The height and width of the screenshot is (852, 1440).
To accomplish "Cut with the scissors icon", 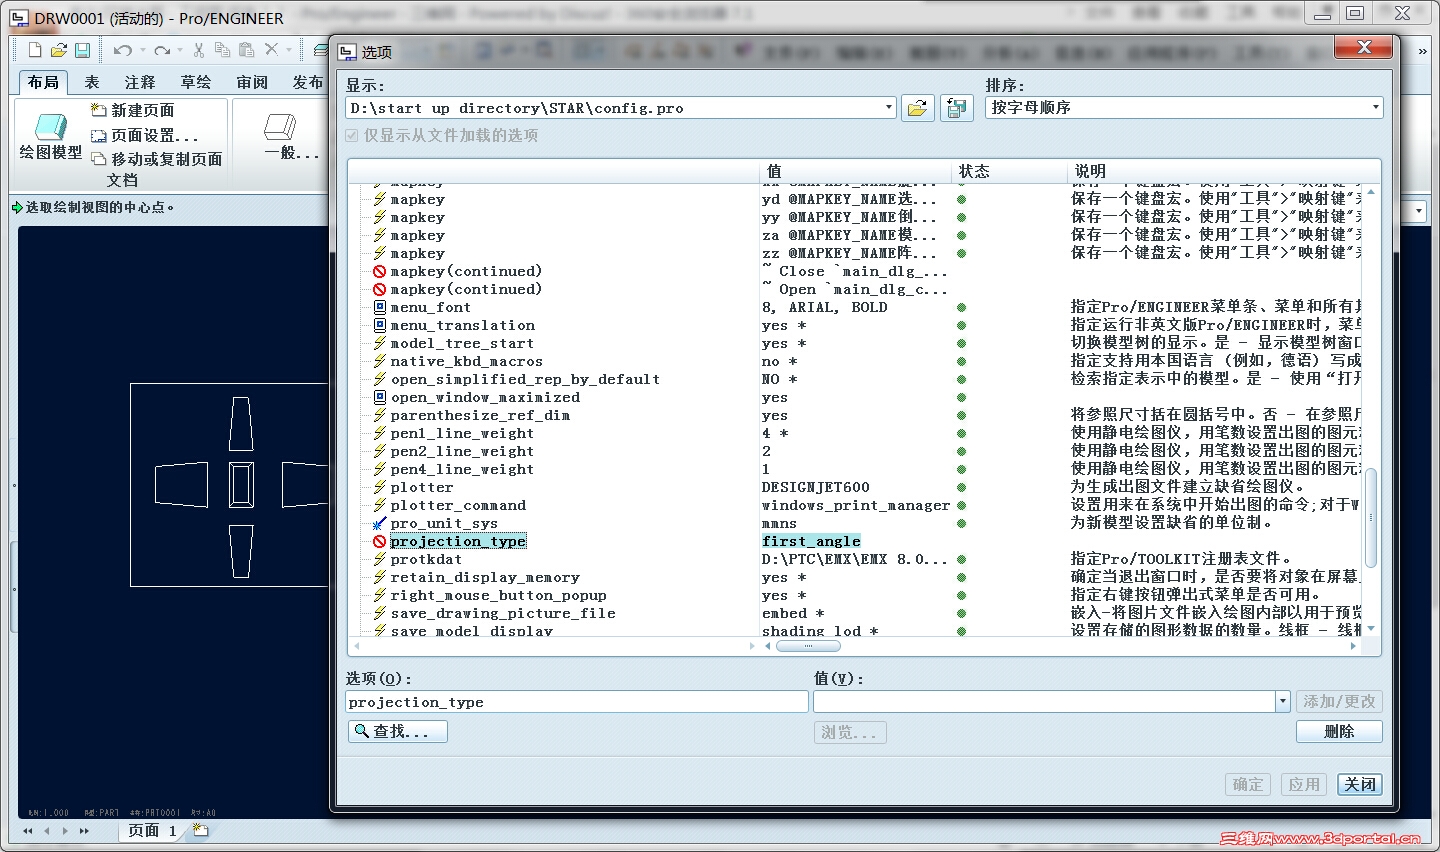I will point(198,48).
